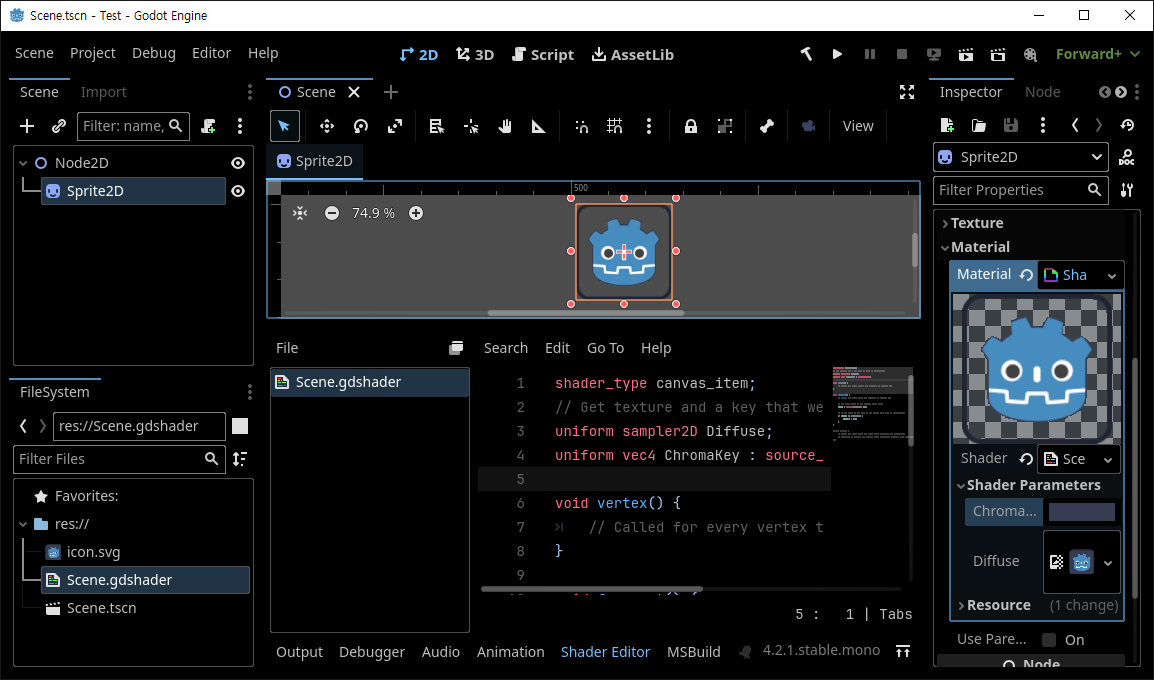Open the Debug menu

(x=154, y=53)
